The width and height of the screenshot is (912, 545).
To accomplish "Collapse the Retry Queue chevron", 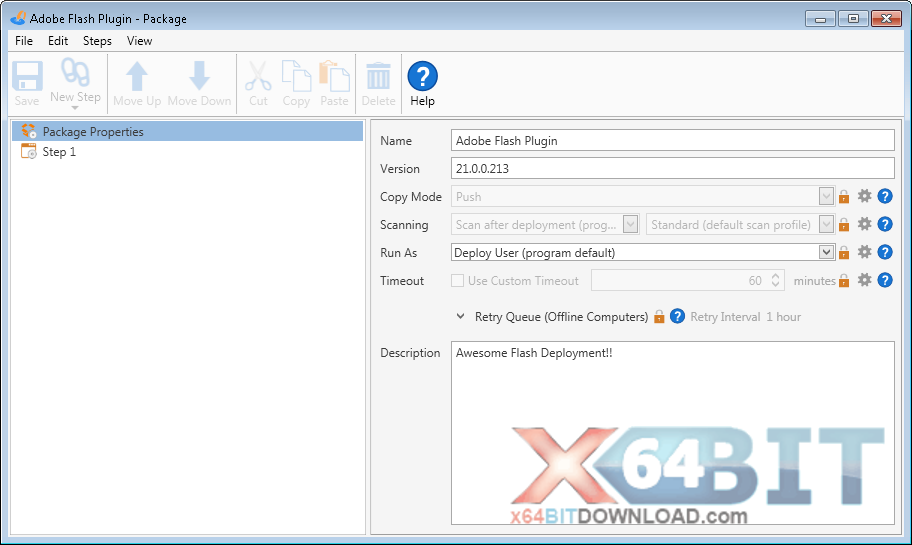I will point(461,316).
